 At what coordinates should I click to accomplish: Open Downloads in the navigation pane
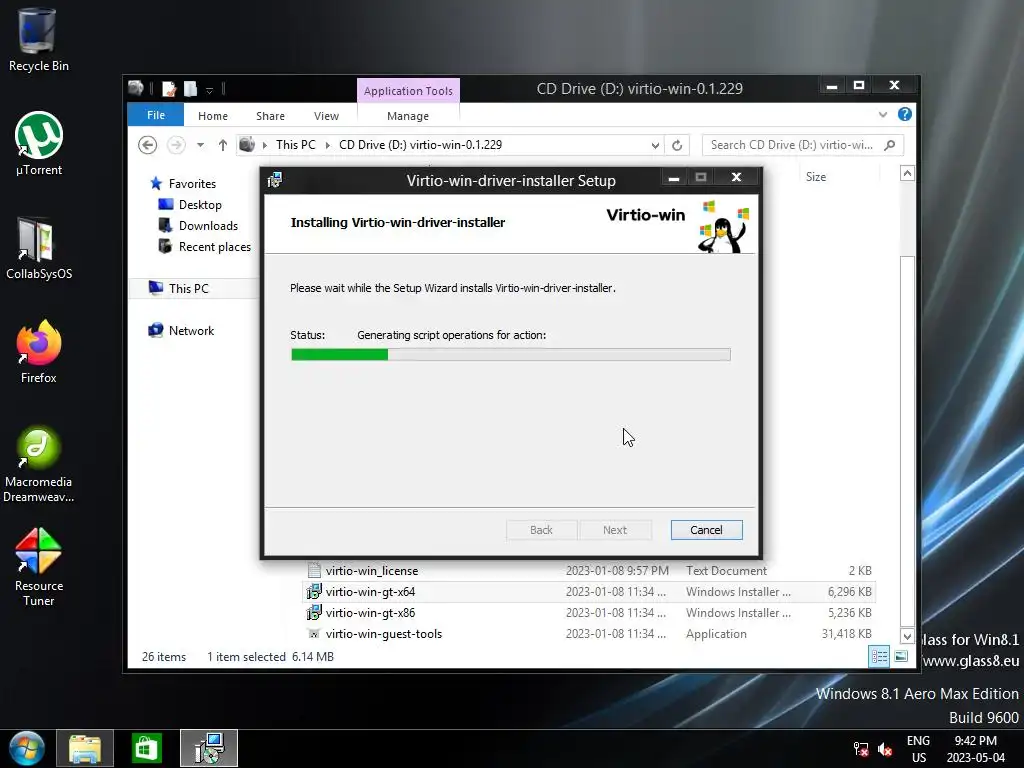pyautogui.click(x=208, y=225)
